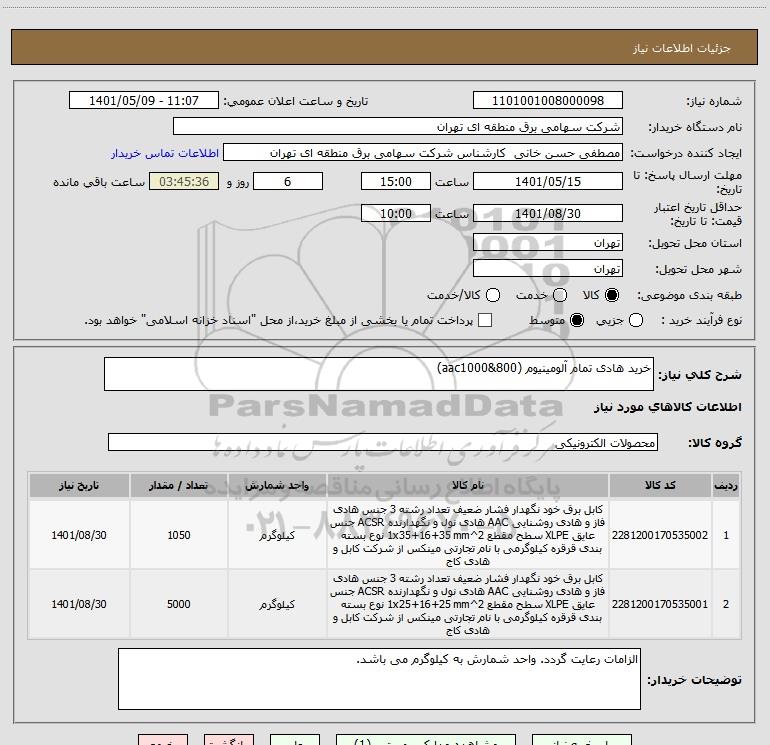This screenshot has width=770, height=745.
Task: Click the price validity date 1401/08/30
Action: pyautogui.click(x=548, y=213)
